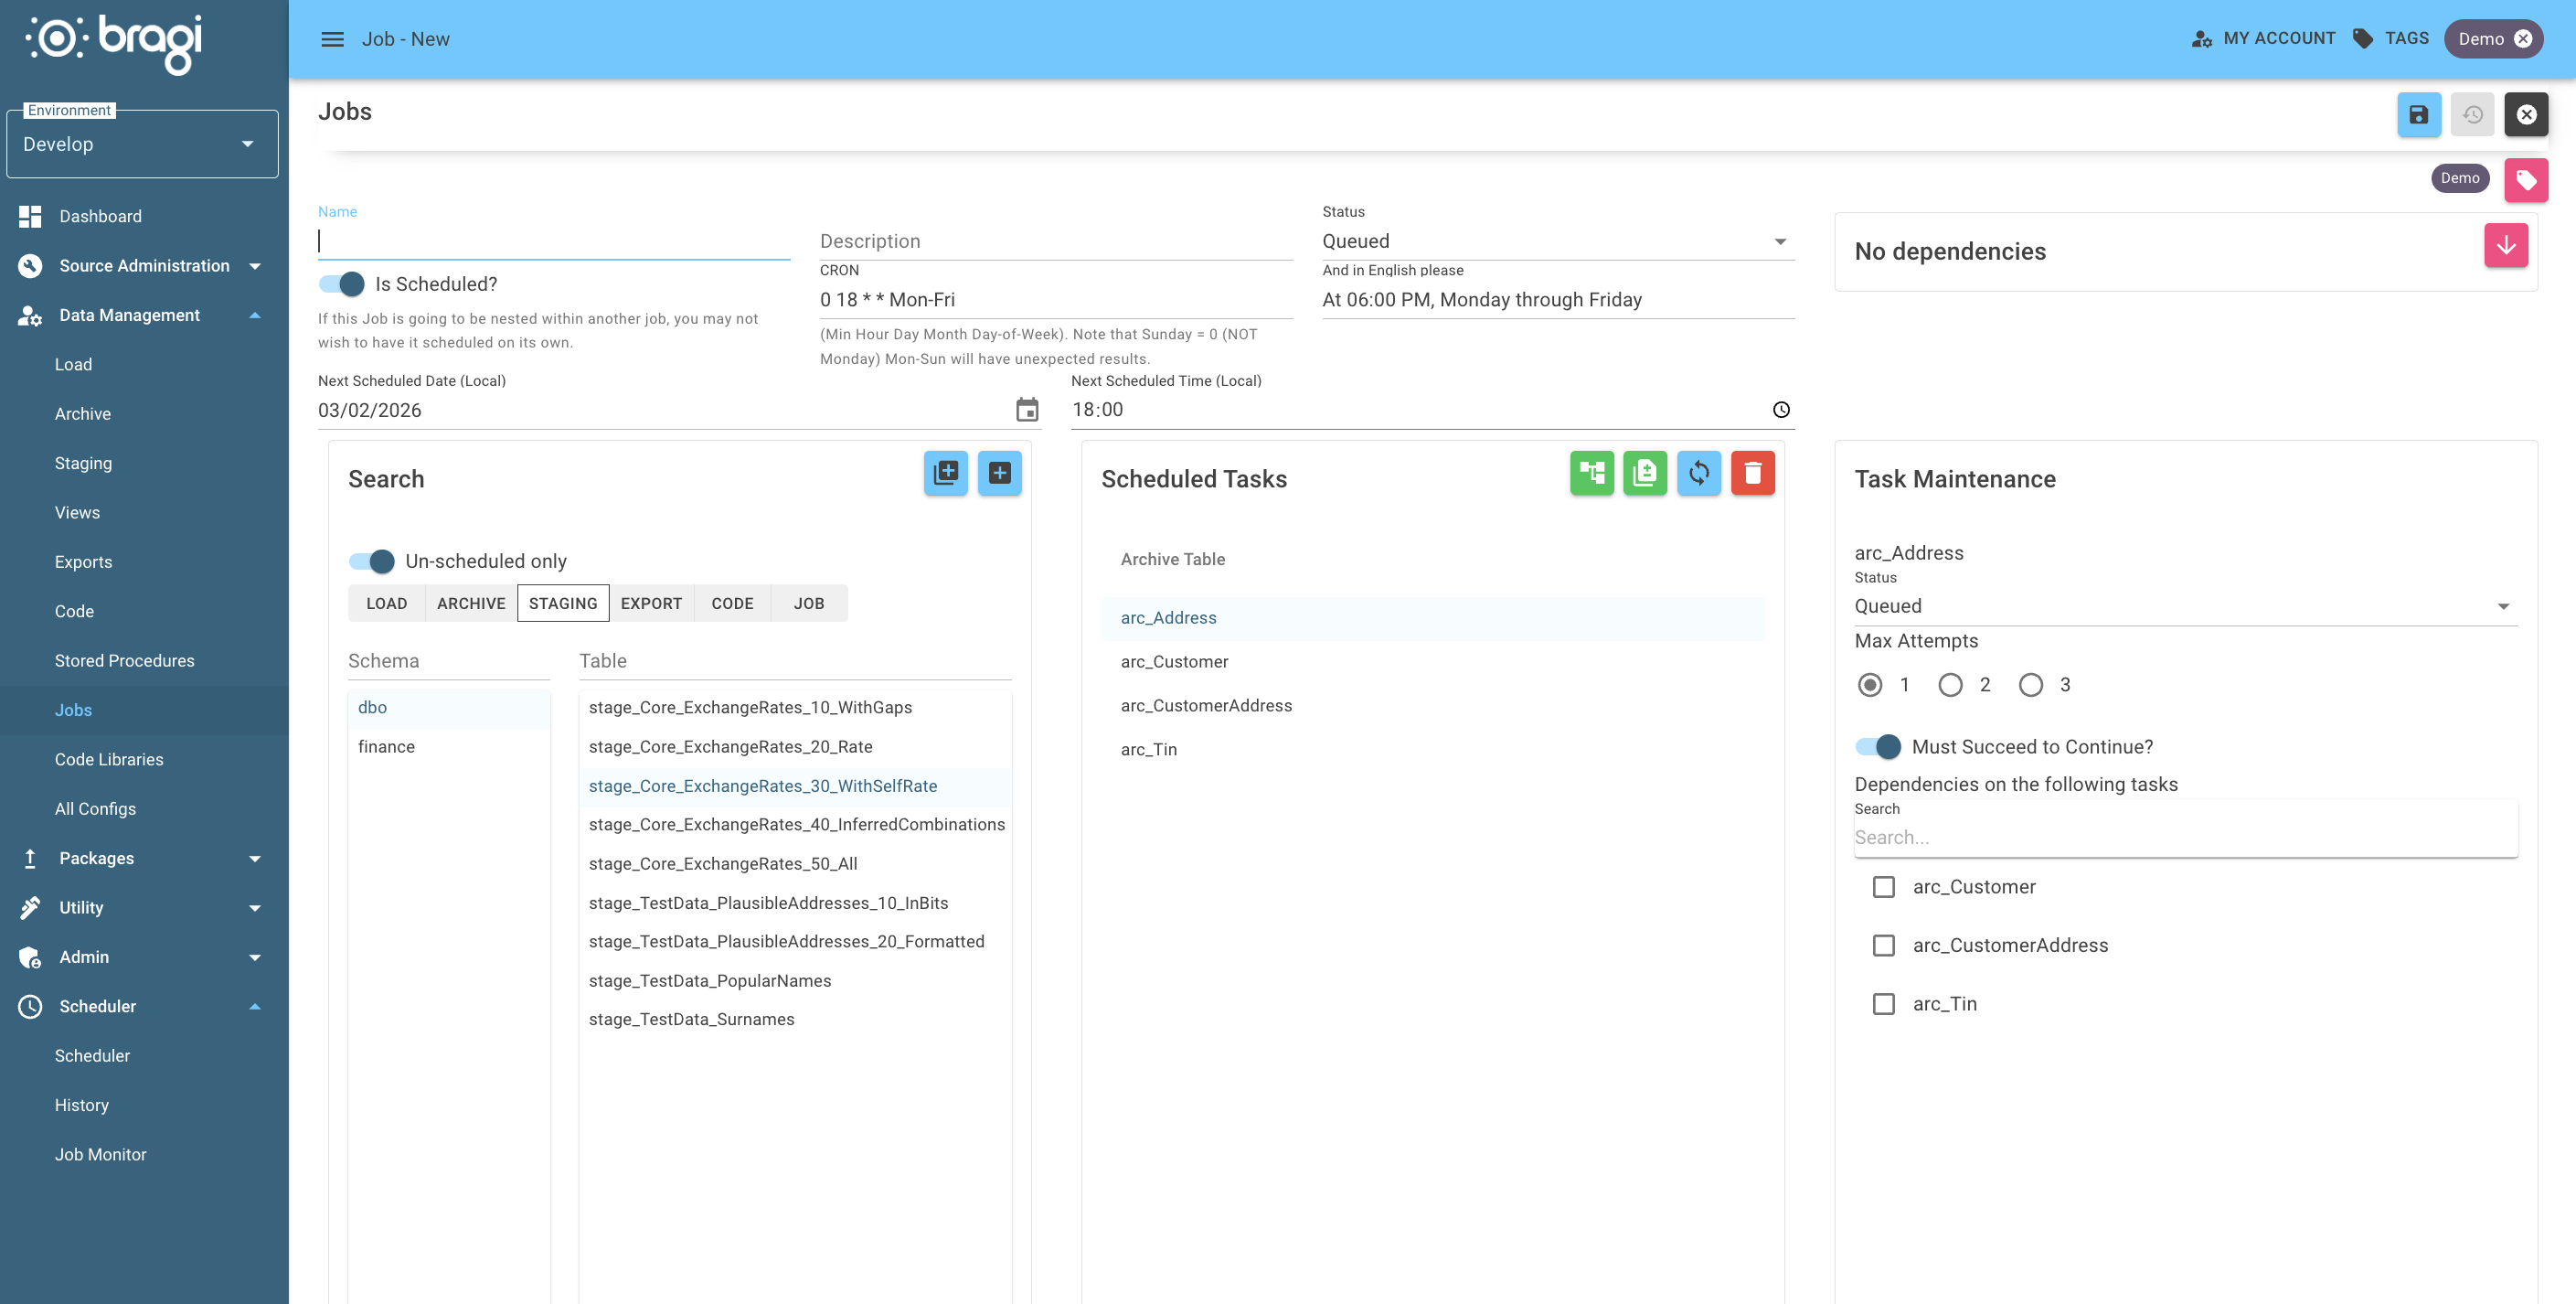The height and width of the screenshot is (1304, 2576).
Task: Click the dependencies Search field
Action: pos(2185,837)
